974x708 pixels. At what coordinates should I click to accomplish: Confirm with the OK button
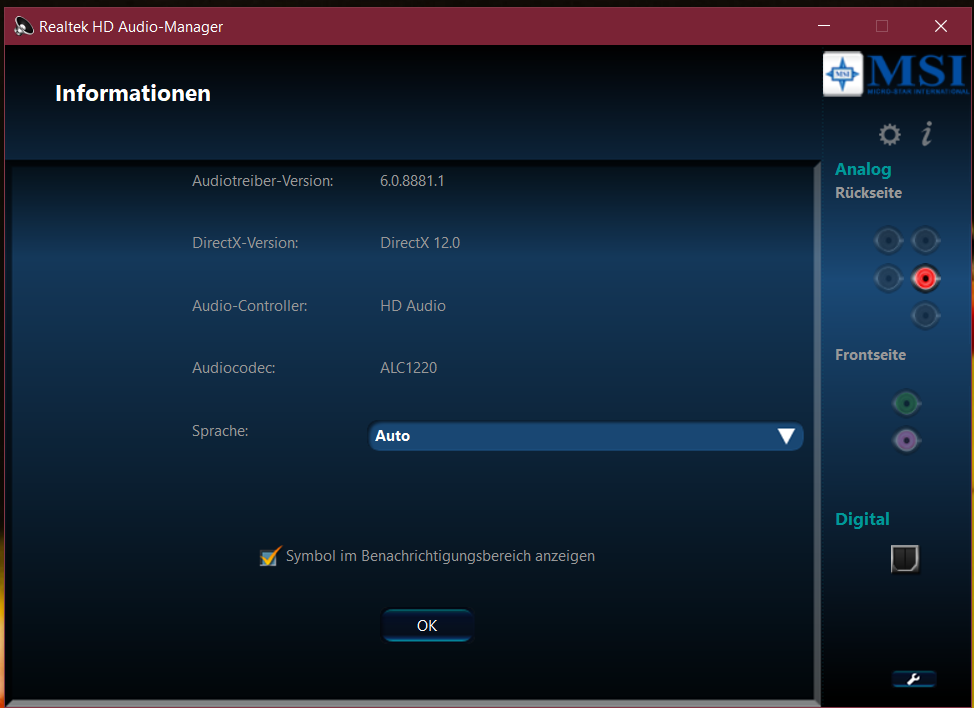pos(427,625)
